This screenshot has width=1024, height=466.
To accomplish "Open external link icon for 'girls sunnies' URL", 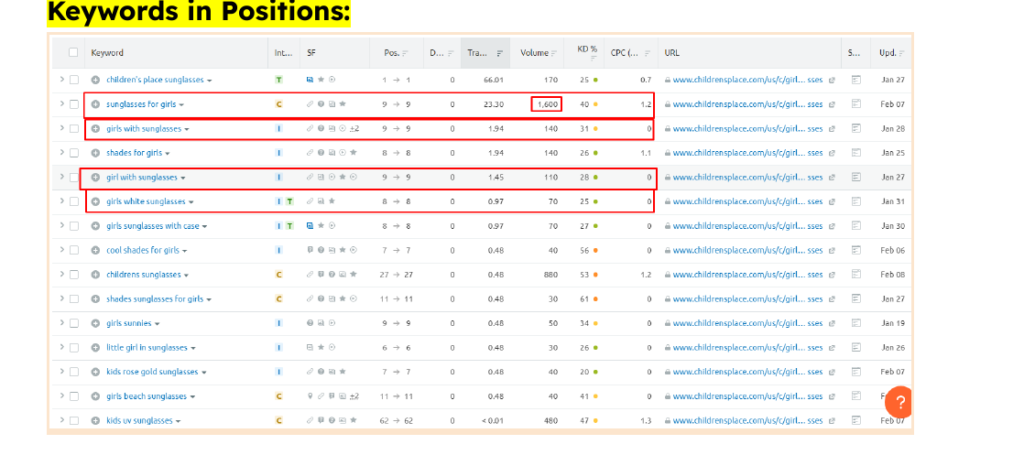I will pyautogui.click(x=831, y=324).
